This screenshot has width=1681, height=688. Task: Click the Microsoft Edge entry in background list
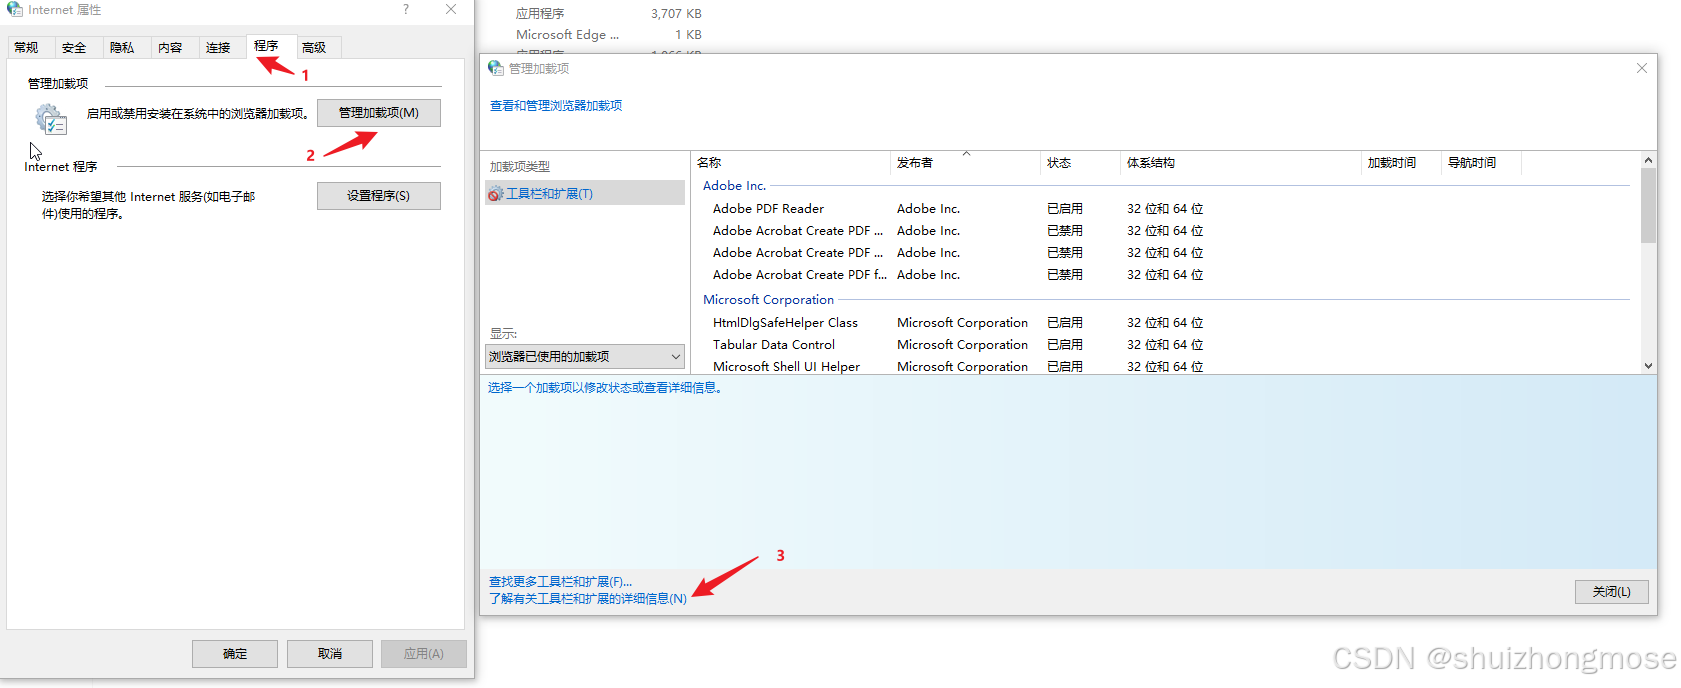point(567,35)
